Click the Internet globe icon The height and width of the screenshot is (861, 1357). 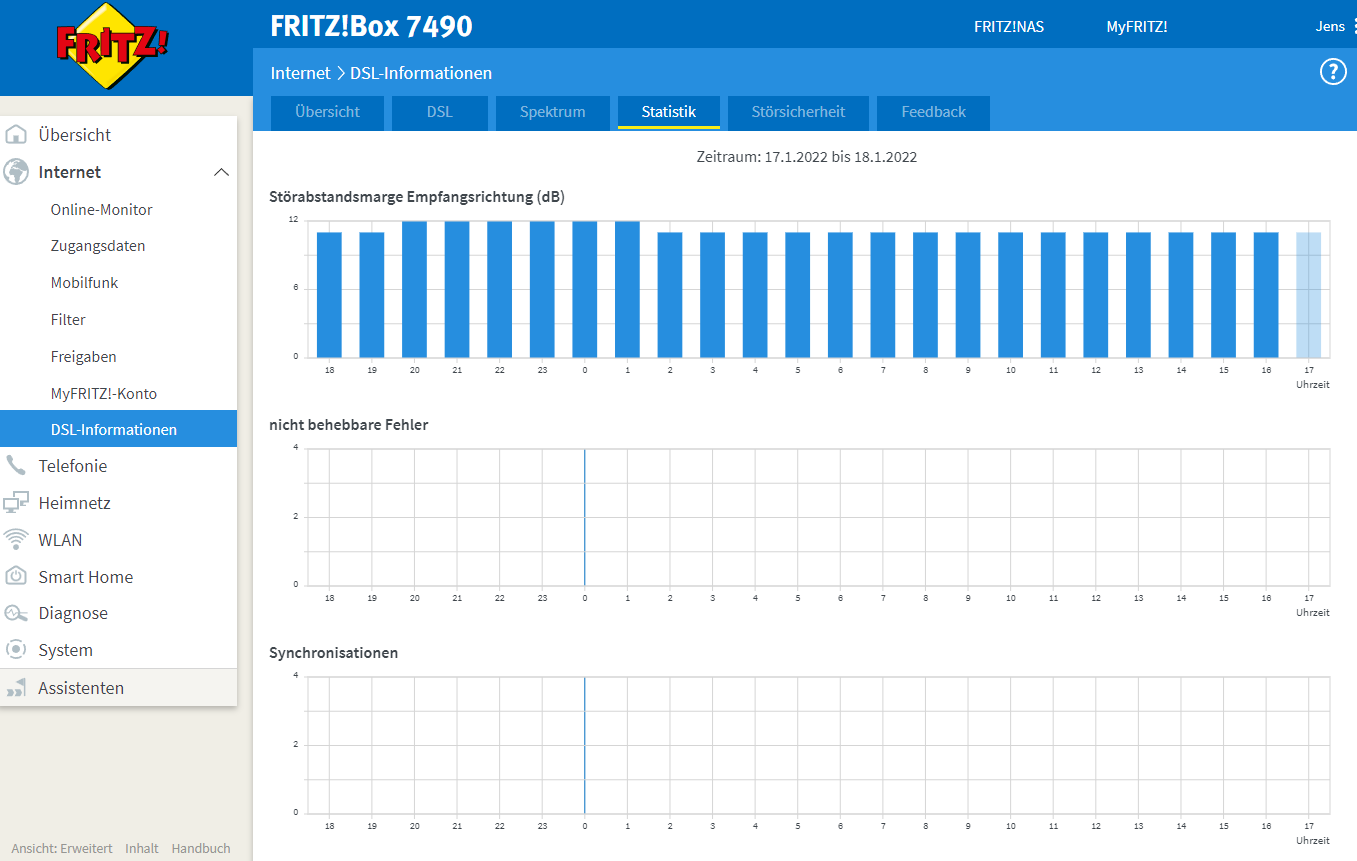(16, 172)
